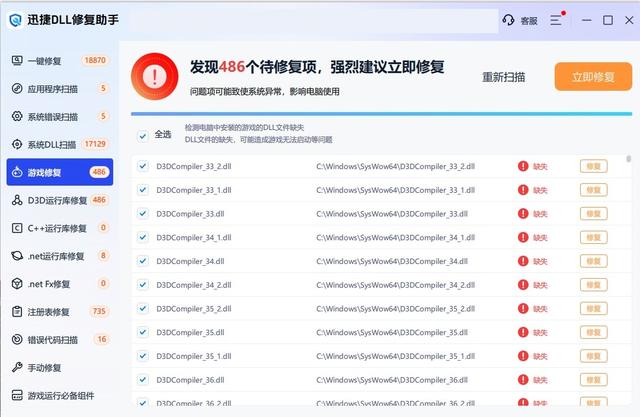Open 错误代码扫描 section
The width and height of the screenshot is (640, 417).
pyautogui.click(x=60, y=339)
